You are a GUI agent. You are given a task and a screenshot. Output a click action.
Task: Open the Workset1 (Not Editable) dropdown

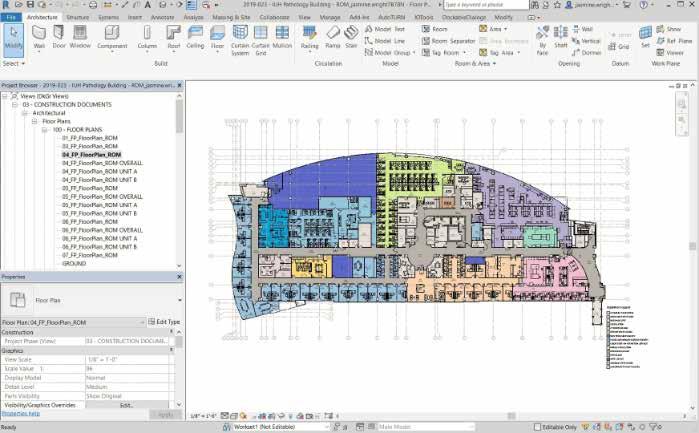click(329, 427)
